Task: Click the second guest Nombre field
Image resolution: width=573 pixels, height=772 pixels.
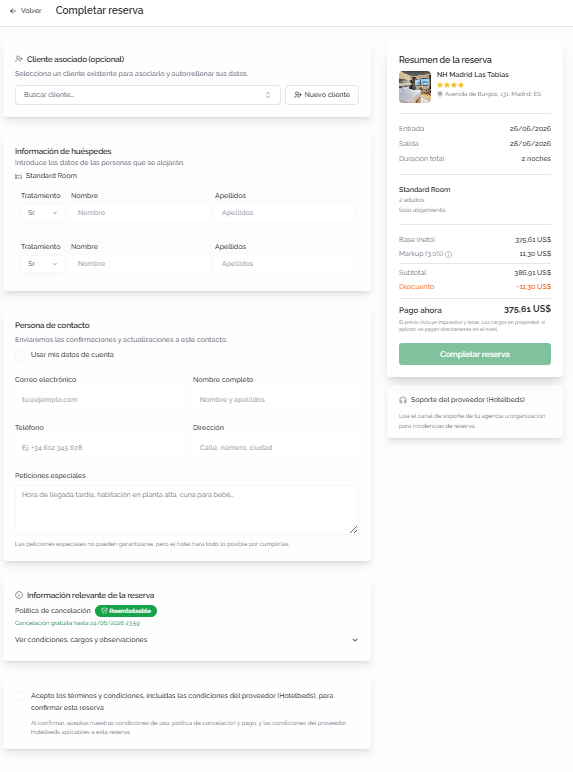Action: tap(140, 264)
